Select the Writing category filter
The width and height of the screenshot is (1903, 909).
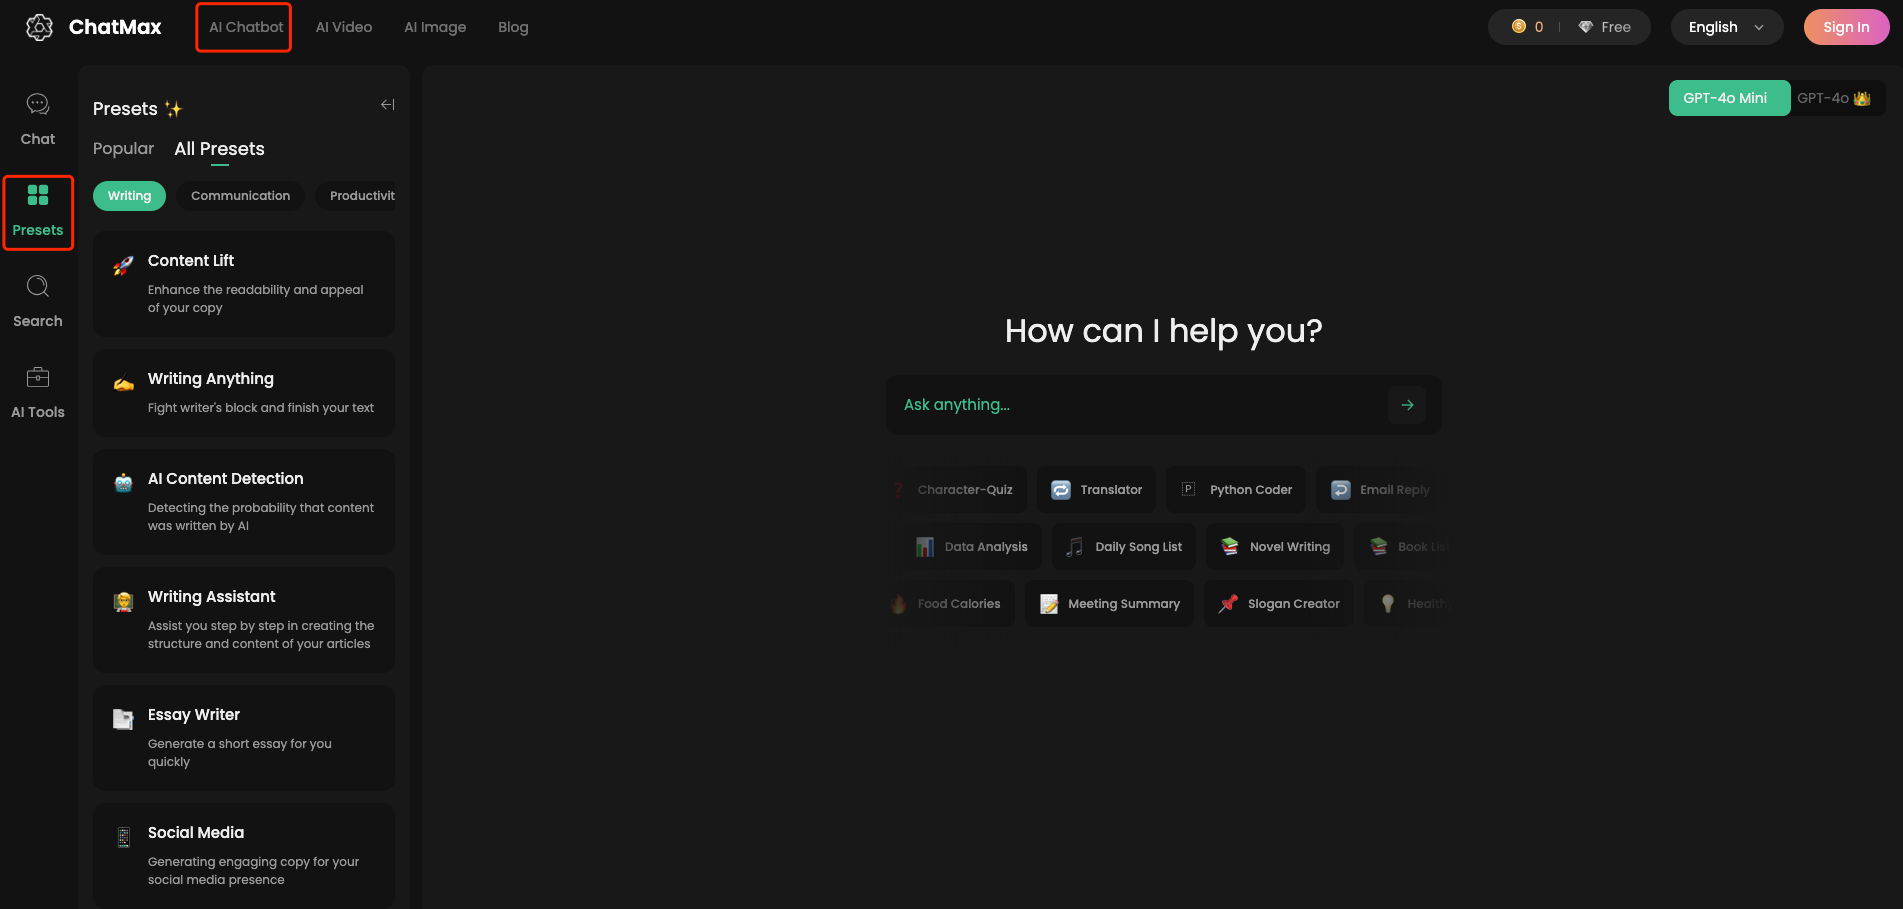click(x=129, y=196)
